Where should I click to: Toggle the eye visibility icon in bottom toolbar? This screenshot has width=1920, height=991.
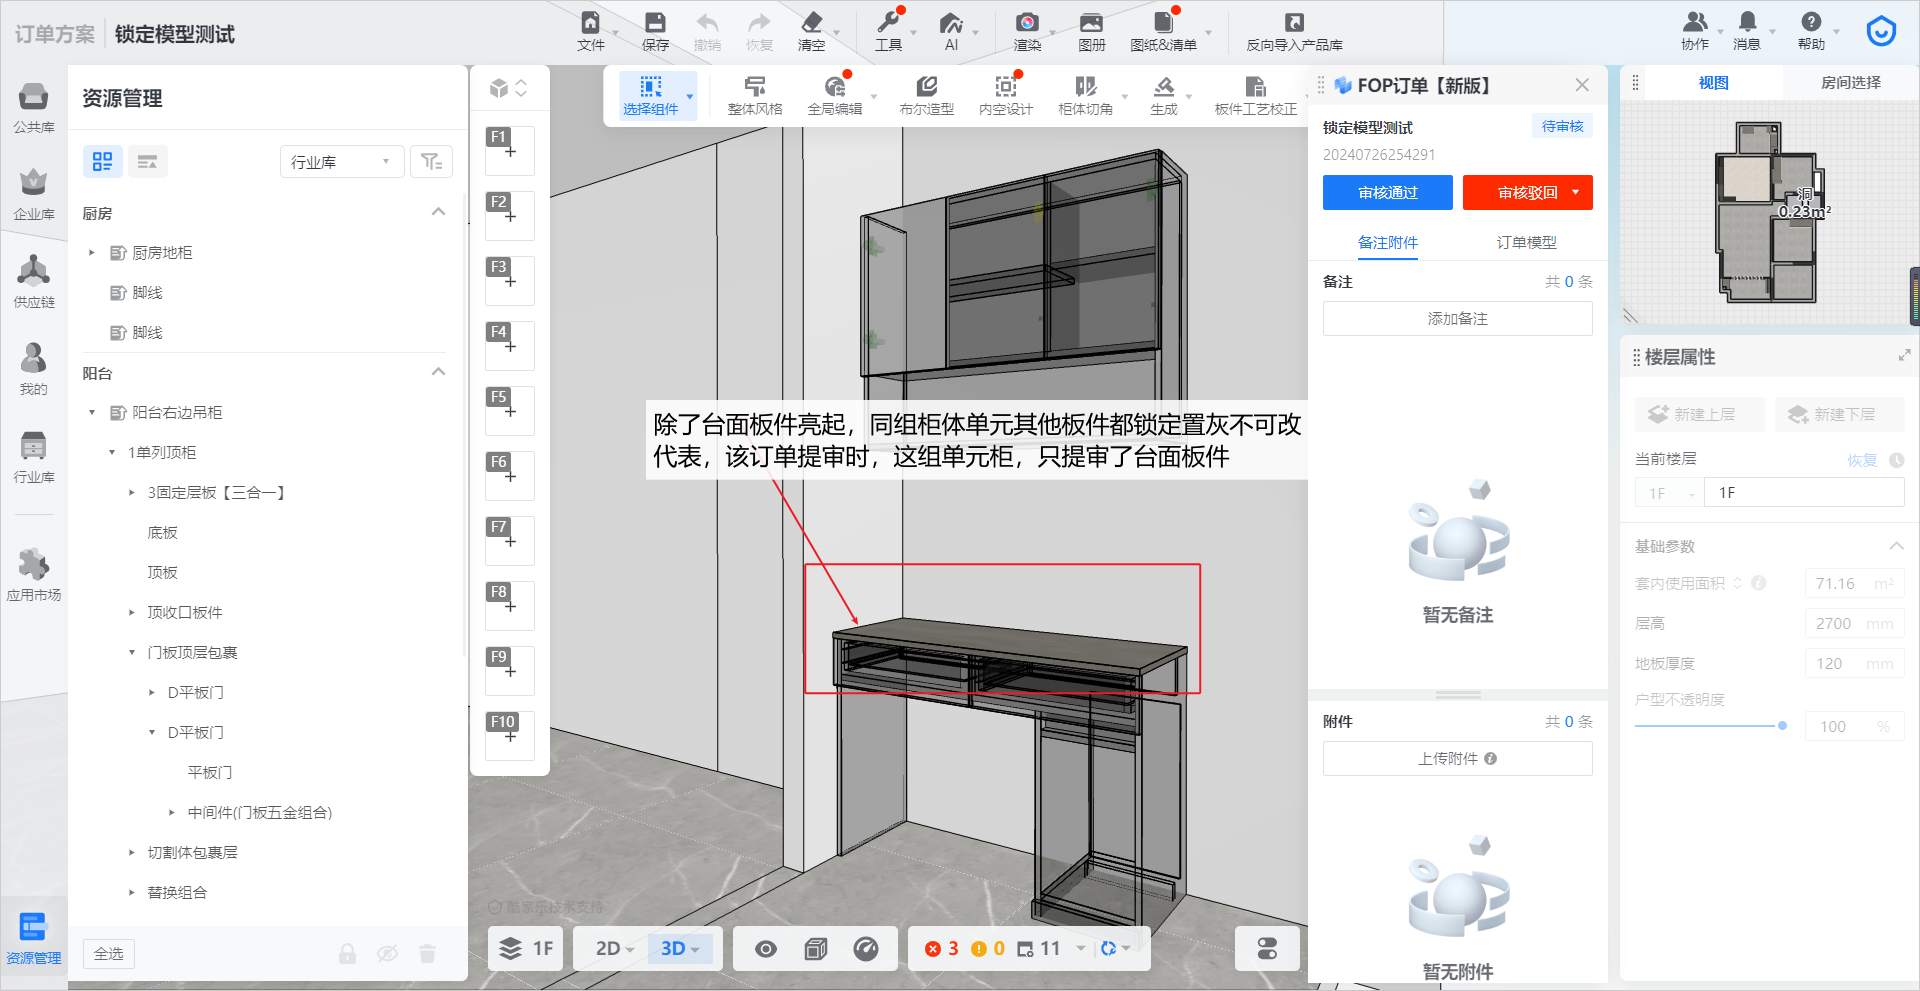[766, 949]
